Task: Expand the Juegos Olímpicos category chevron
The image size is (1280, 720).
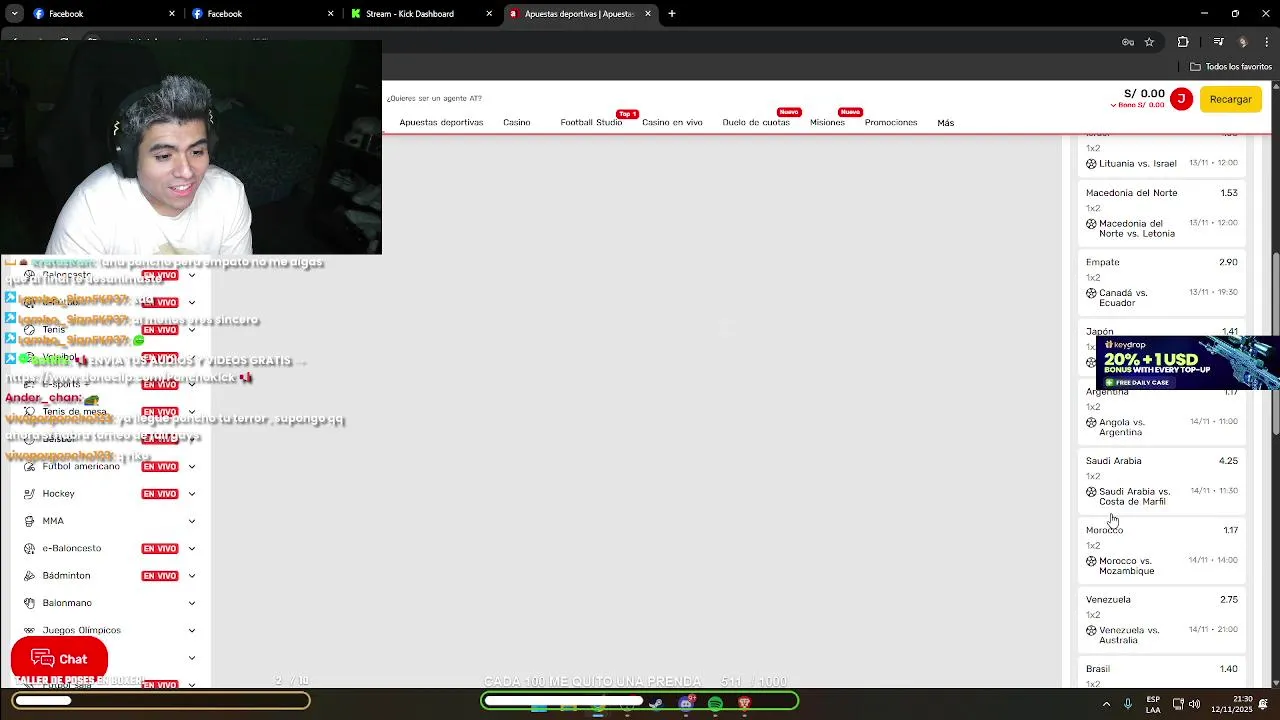Action: click(x=192, y=630)
